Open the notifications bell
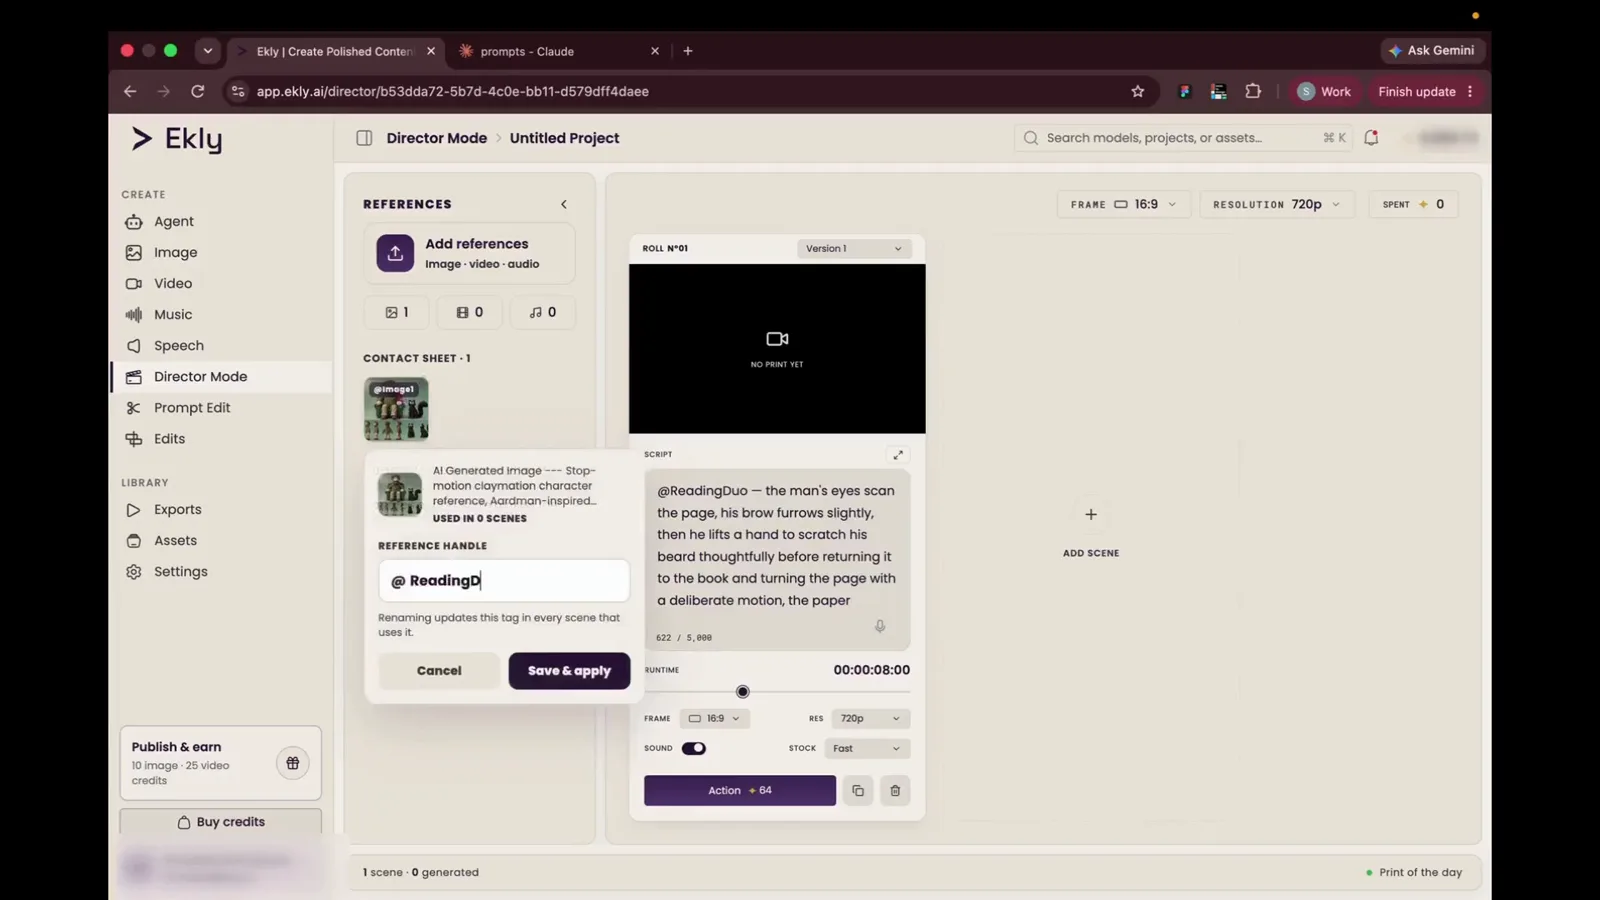The height and width of the screenshot is (900, 1600). (1371, 138)
